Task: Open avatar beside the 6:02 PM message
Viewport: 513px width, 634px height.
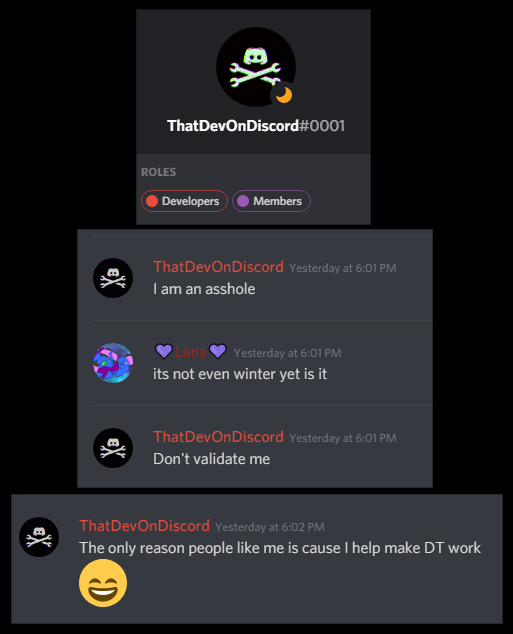Action: tap(39, 537)
